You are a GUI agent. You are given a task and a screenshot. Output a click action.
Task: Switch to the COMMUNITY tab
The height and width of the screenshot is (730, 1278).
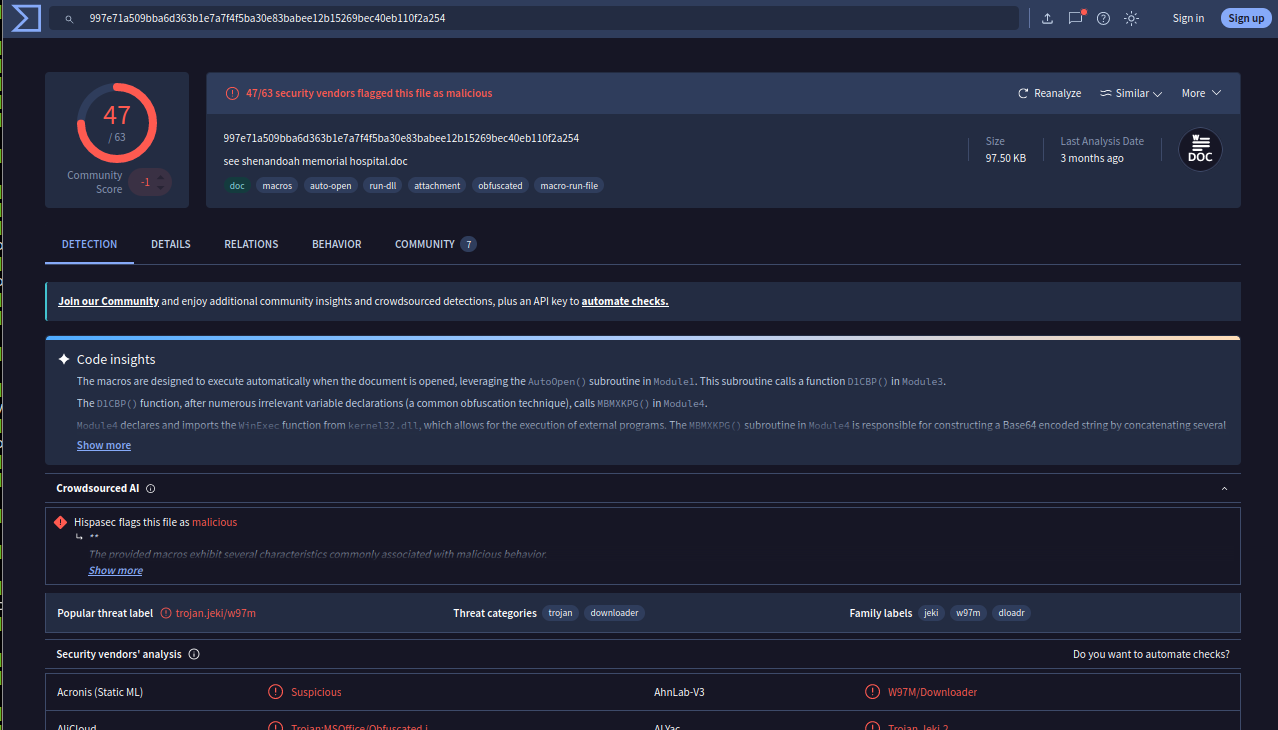point(435,244)
